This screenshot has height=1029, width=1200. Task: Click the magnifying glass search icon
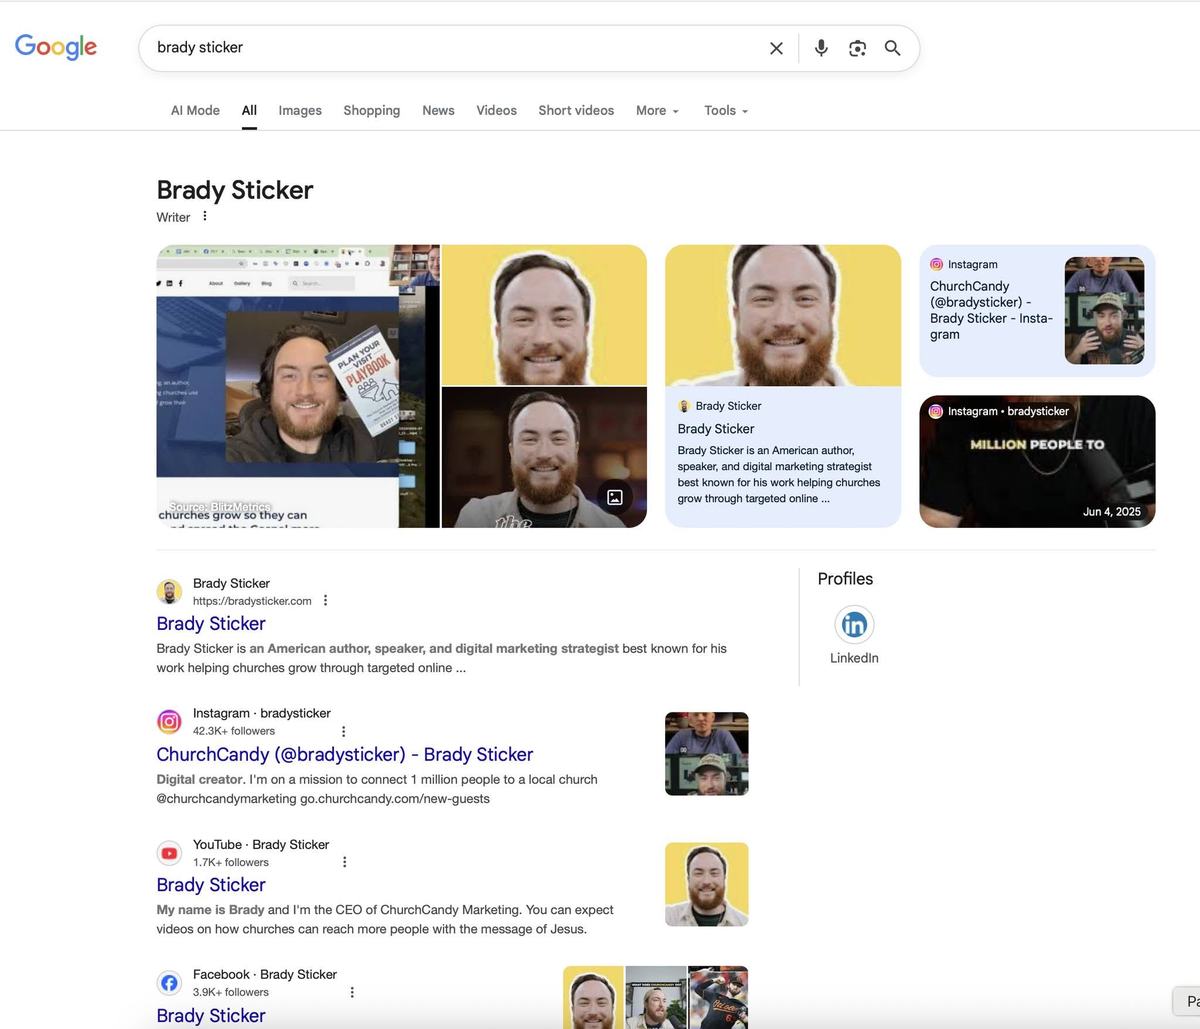[892, 48]
